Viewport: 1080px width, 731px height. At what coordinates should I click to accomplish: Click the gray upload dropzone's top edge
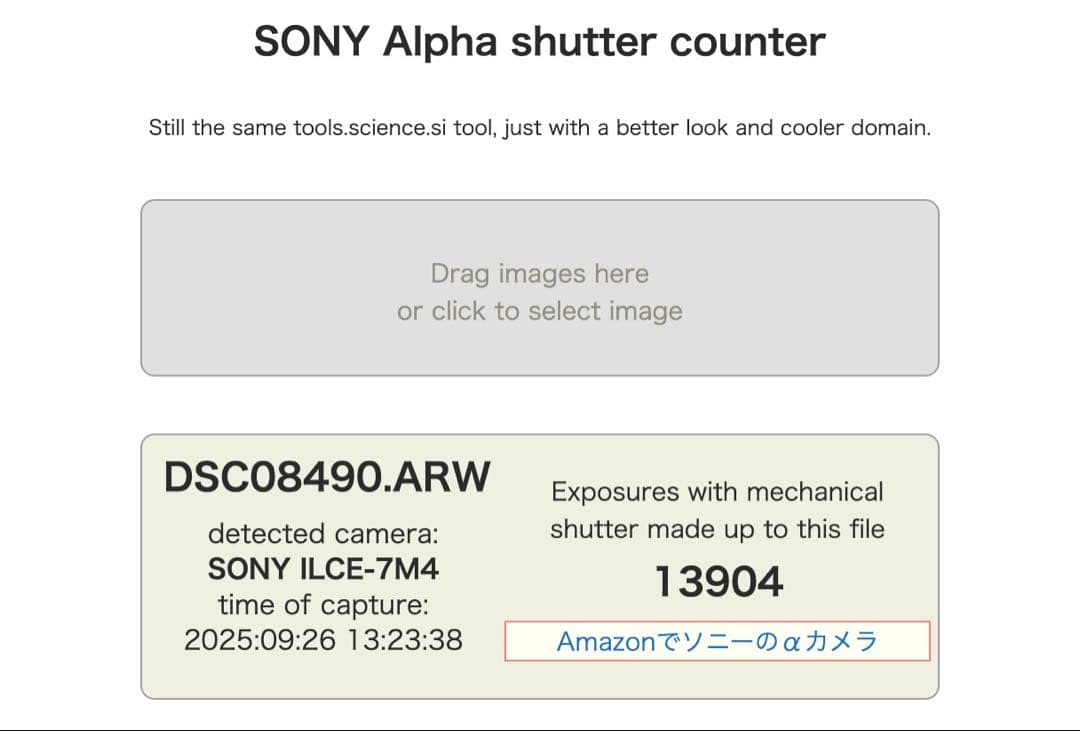(x=540, y=200)
